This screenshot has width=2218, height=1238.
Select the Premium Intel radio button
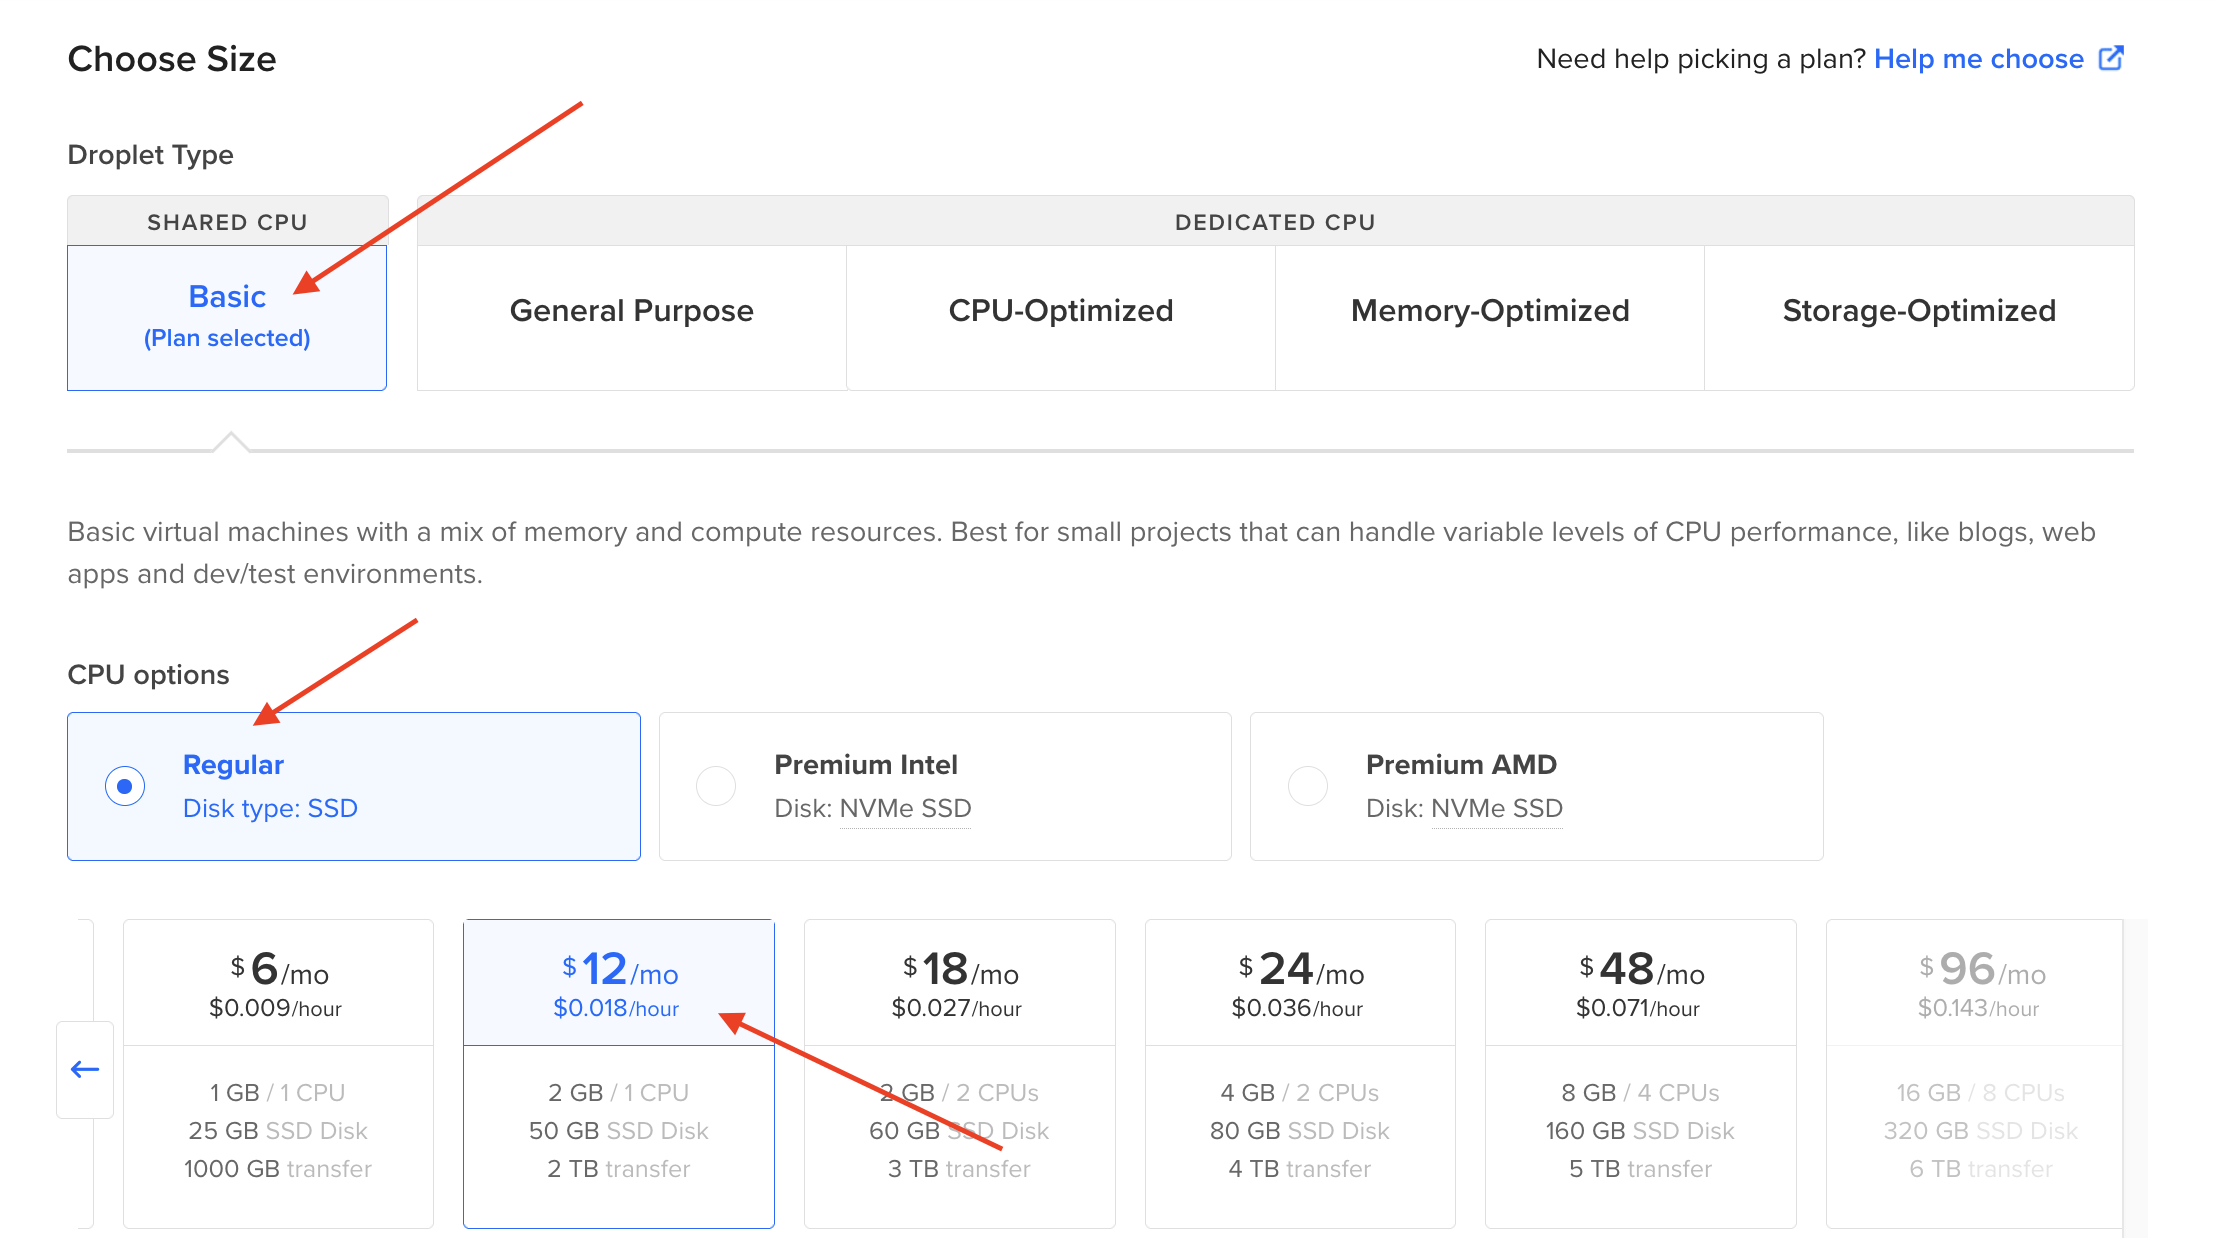coord(716,786)
